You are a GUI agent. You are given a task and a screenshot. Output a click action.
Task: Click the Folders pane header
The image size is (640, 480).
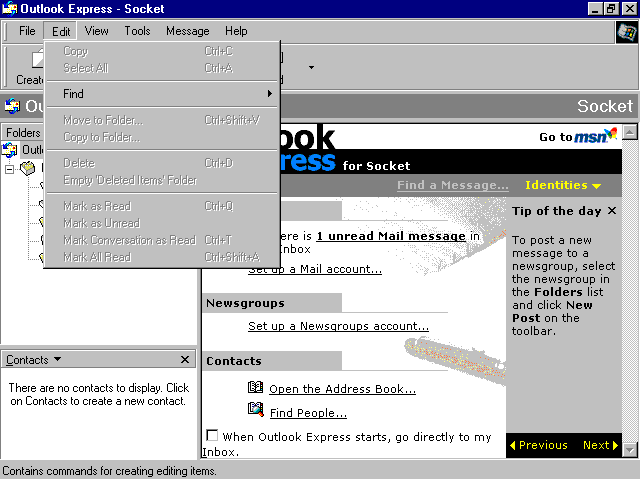[x=22, y=133]
